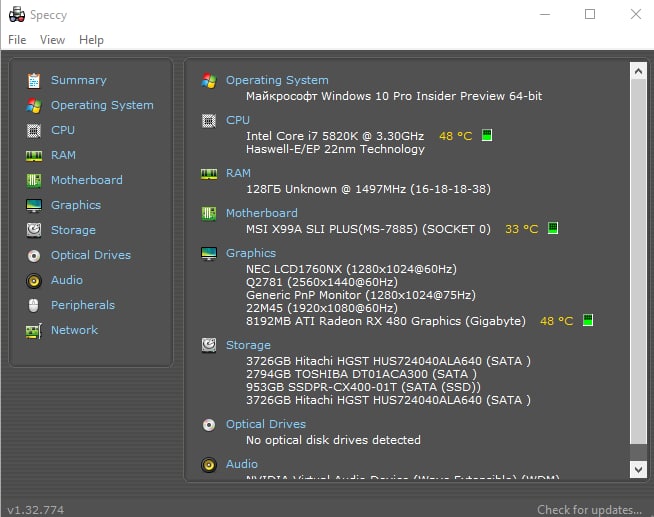Click the version number v1.32.774

tap(36, 510)
